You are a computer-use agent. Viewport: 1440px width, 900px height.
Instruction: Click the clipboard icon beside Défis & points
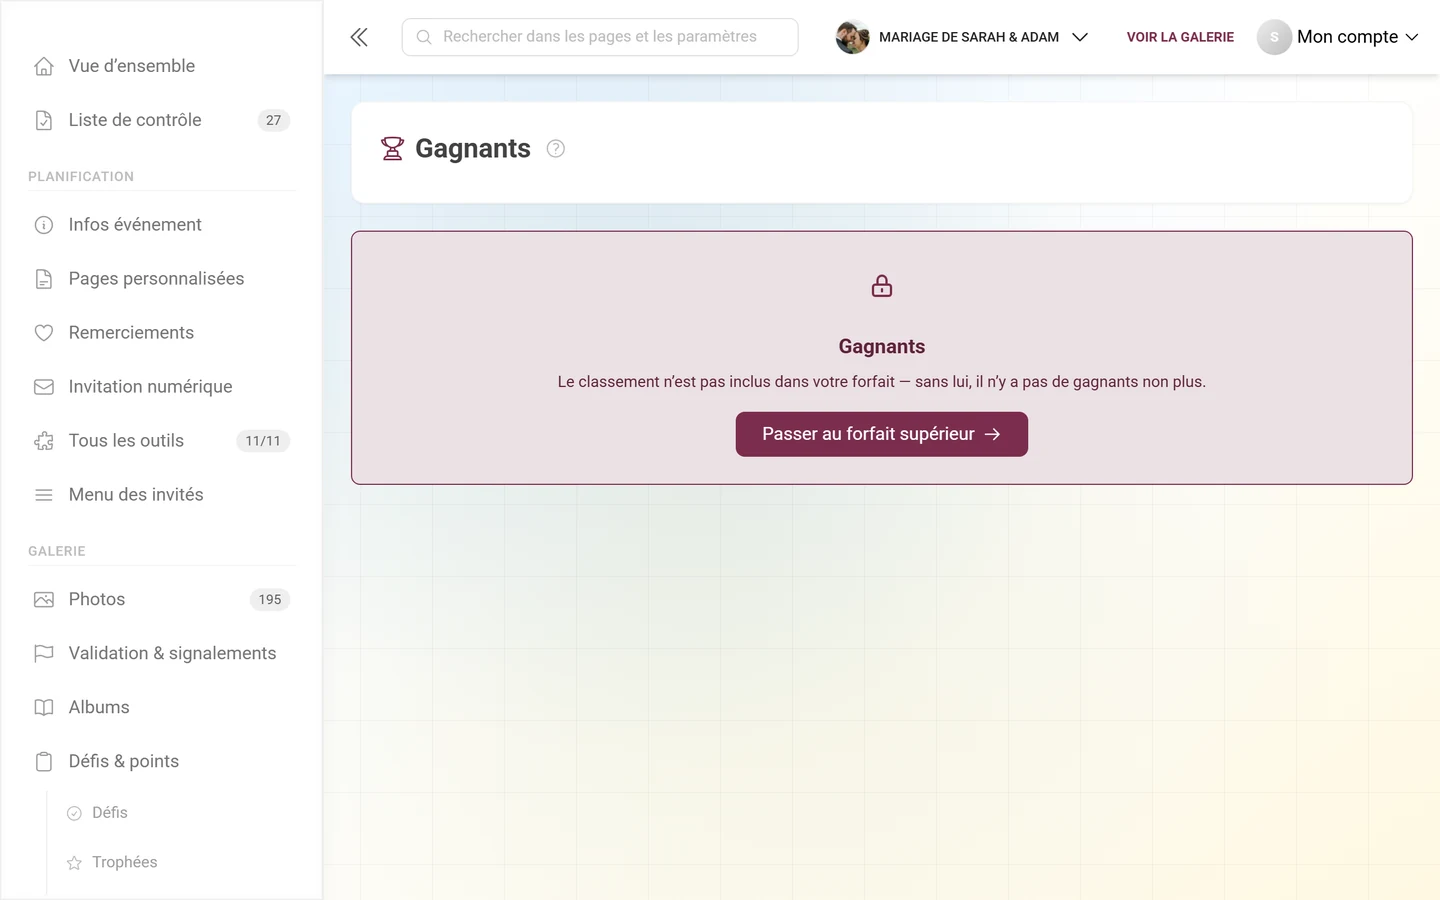coord(44,762)
